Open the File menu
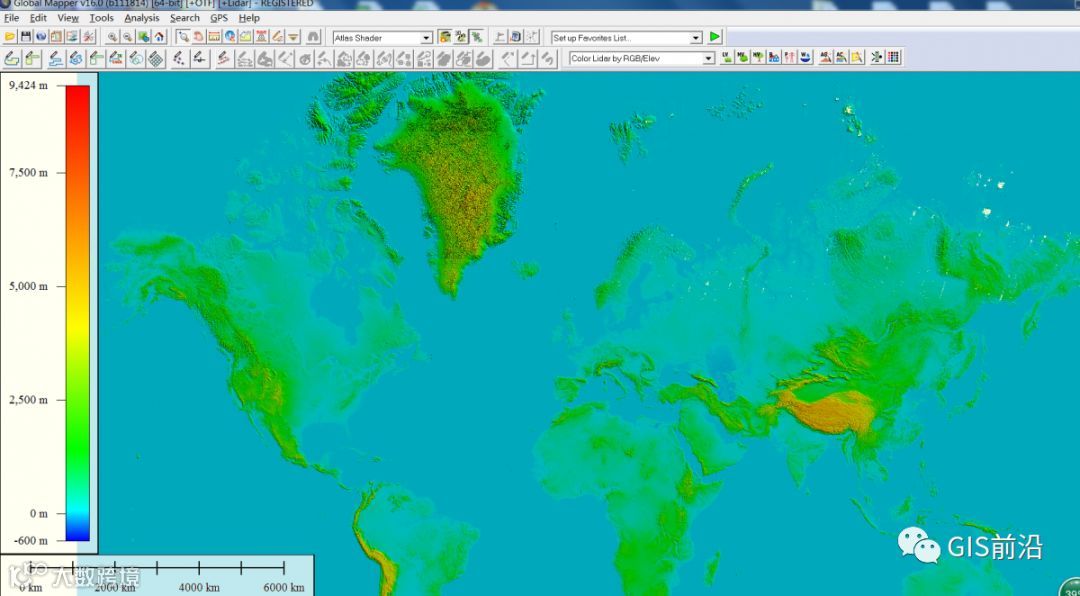Image resolution: width=1080 pixels, height=596 pixels. coord(12,18)
